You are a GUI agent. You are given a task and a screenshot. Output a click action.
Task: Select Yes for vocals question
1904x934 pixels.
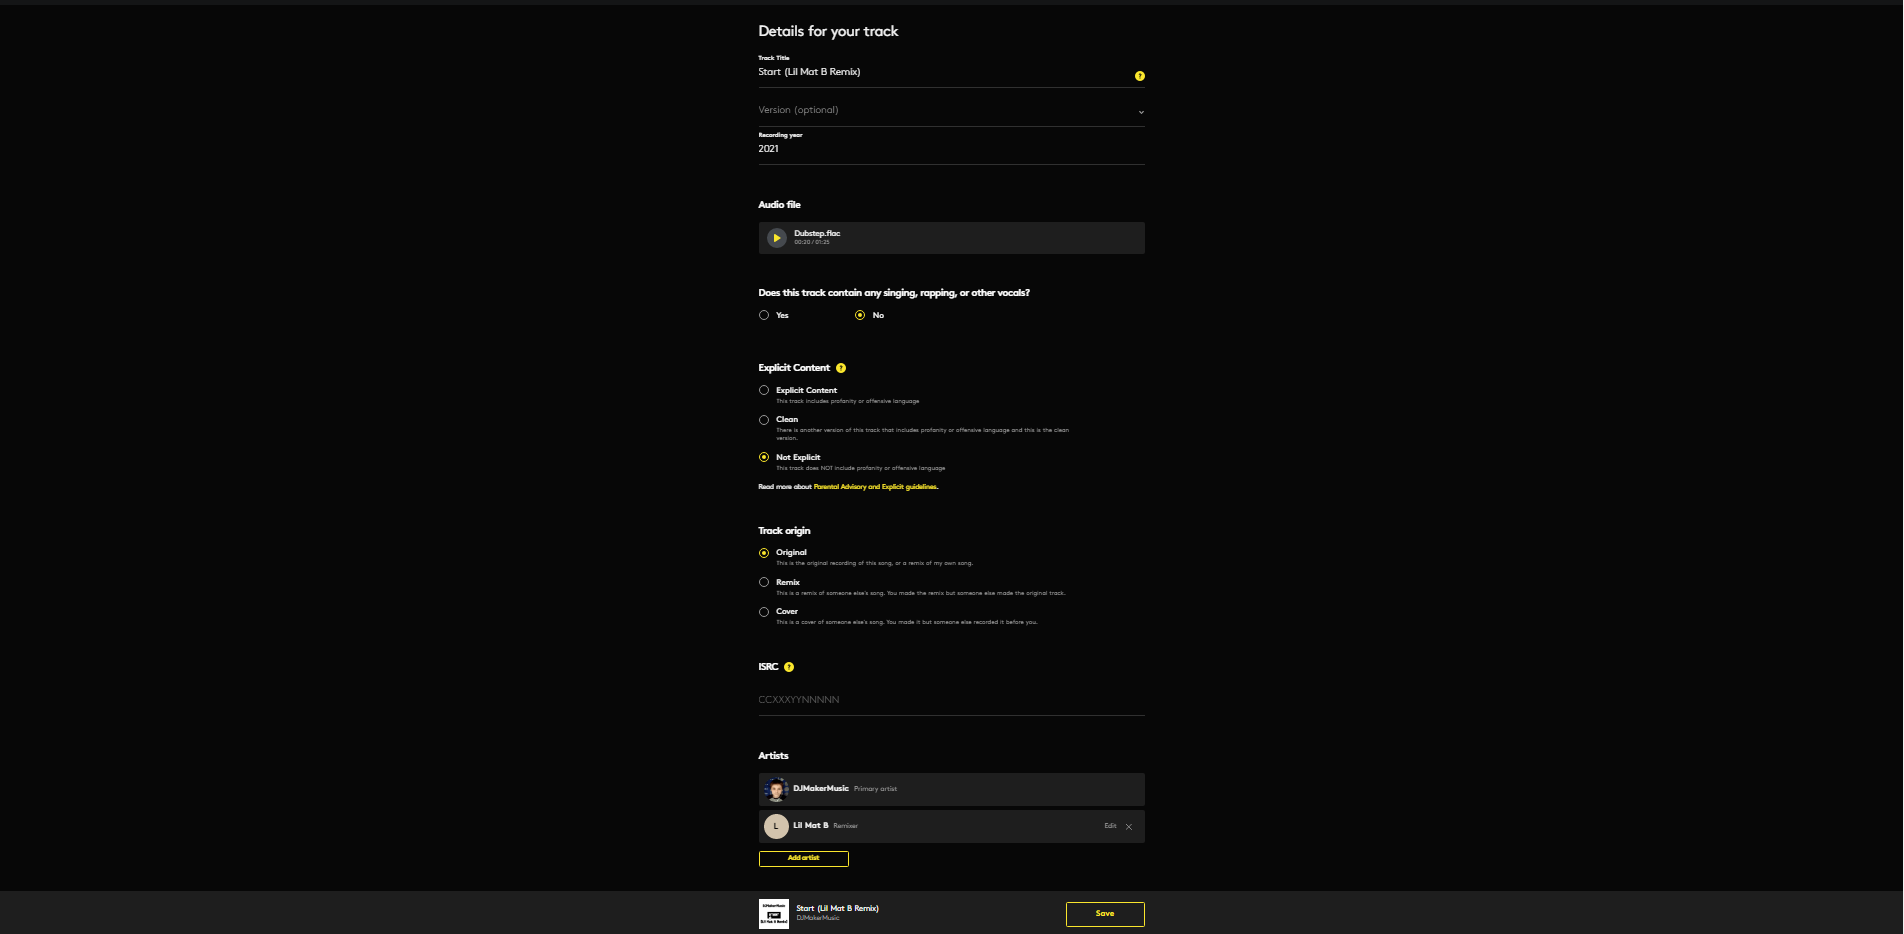[764, 315]
